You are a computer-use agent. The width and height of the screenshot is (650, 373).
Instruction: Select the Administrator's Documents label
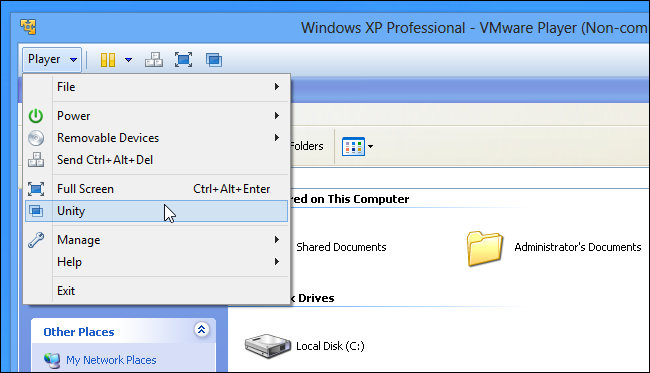coord(578,247)
